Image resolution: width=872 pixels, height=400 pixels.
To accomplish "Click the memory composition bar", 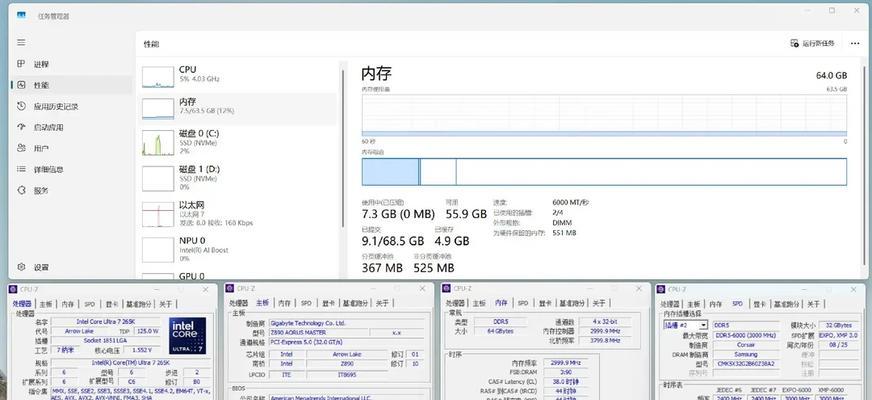I will pos(604,172).
